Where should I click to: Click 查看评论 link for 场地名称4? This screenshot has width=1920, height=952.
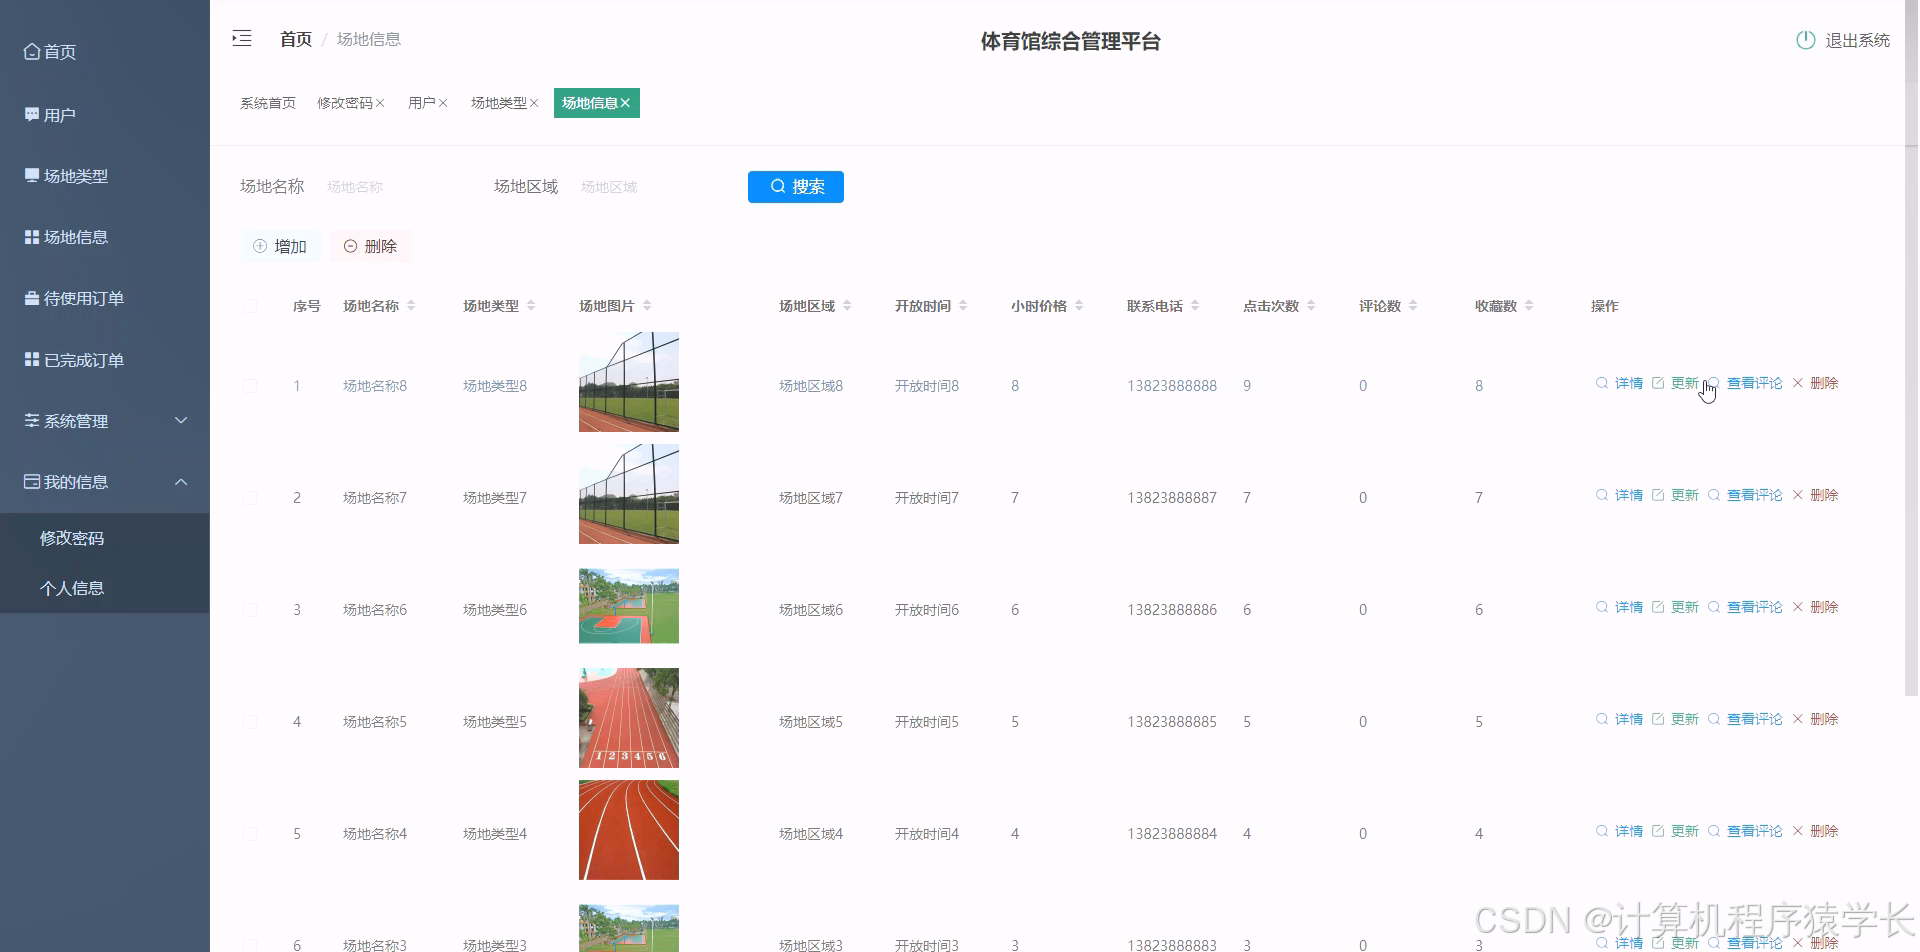click(x=1755, y=831)
